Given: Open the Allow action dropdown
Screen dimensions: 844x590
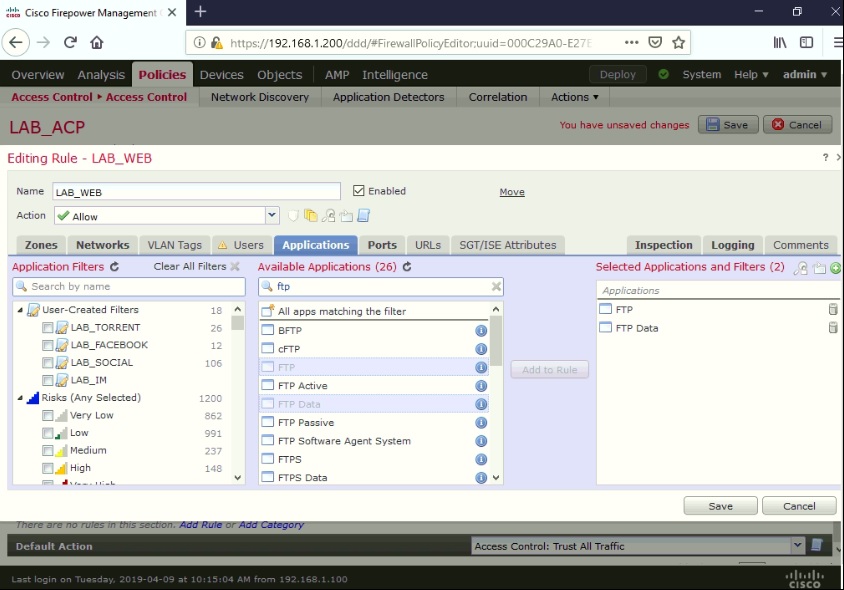Looking at the screenshot, I should [271, 215].
